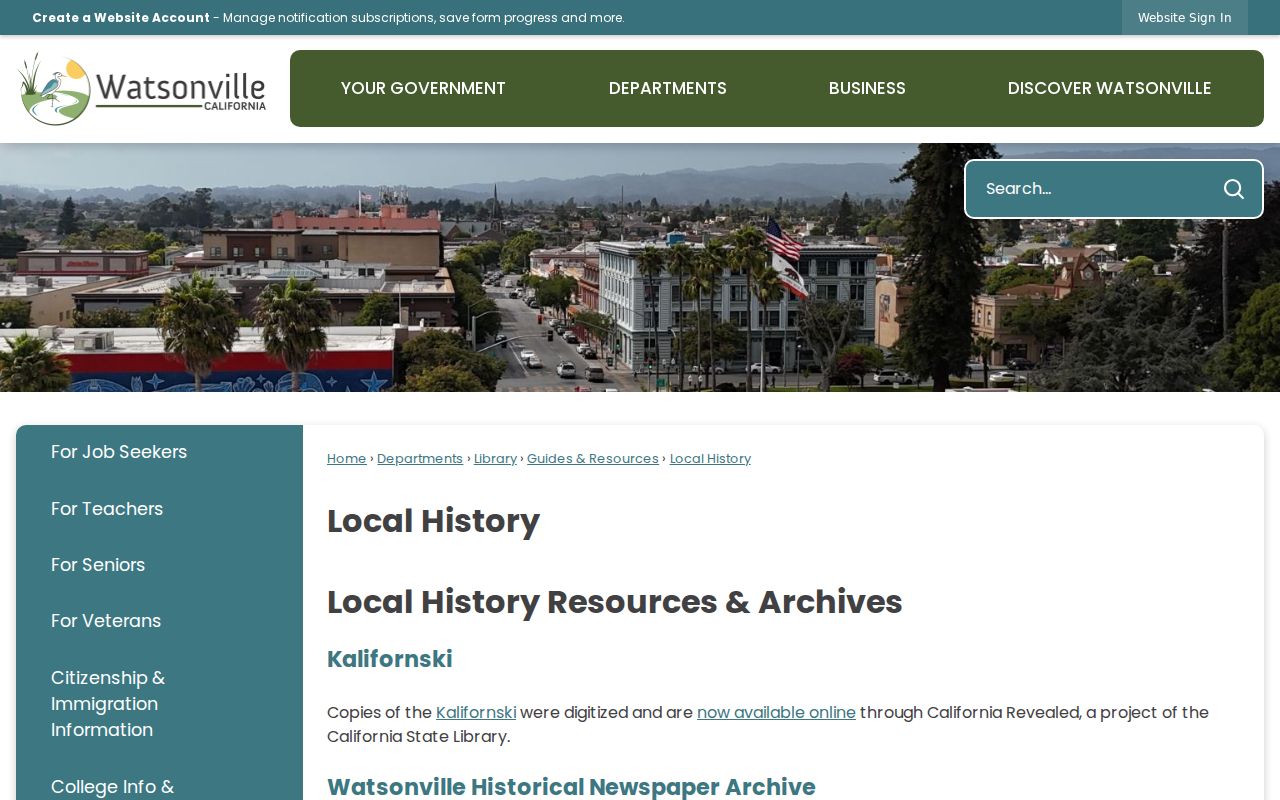The width and height of the screenshot is (1280, 800).
Task: Go to the Library breadcrumb
Action: point(495,459)
